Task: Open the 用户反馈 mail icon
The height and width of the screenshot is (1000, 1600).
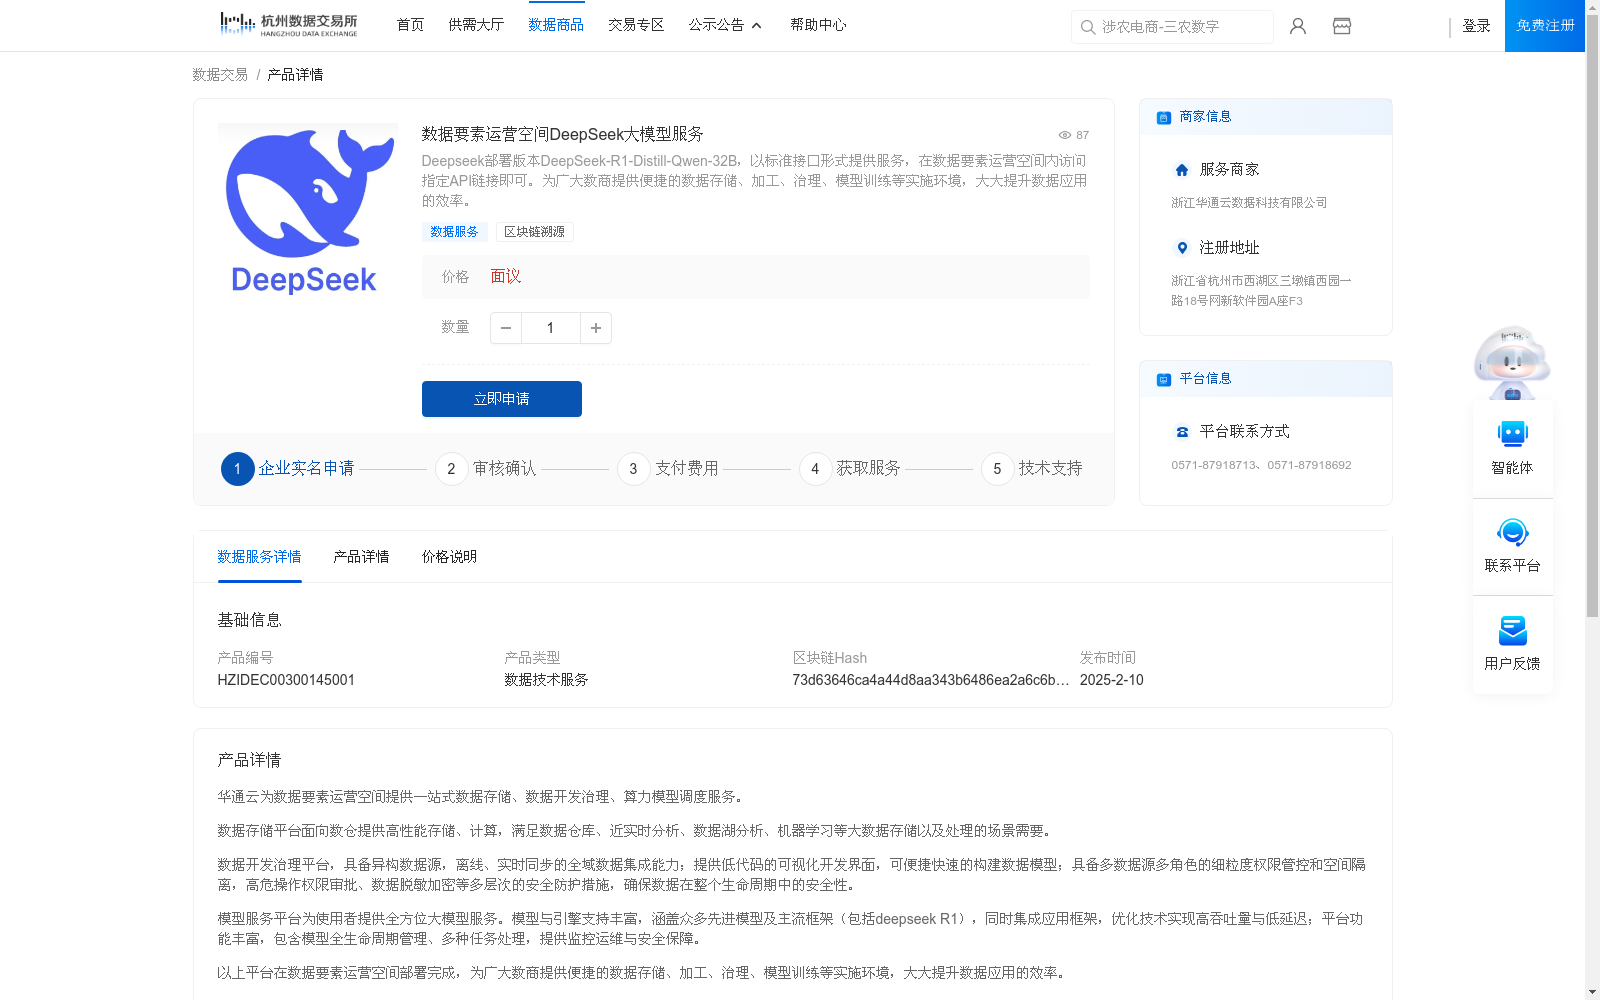Action: [x=1513, y=630]
